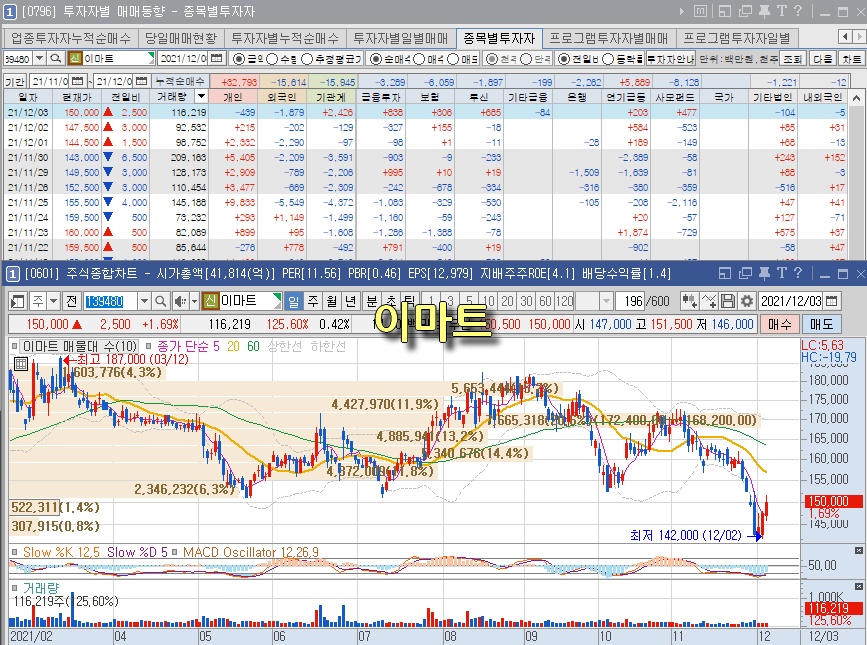
Task: Click the 조회 query button
Action: [x=792, y=59]
